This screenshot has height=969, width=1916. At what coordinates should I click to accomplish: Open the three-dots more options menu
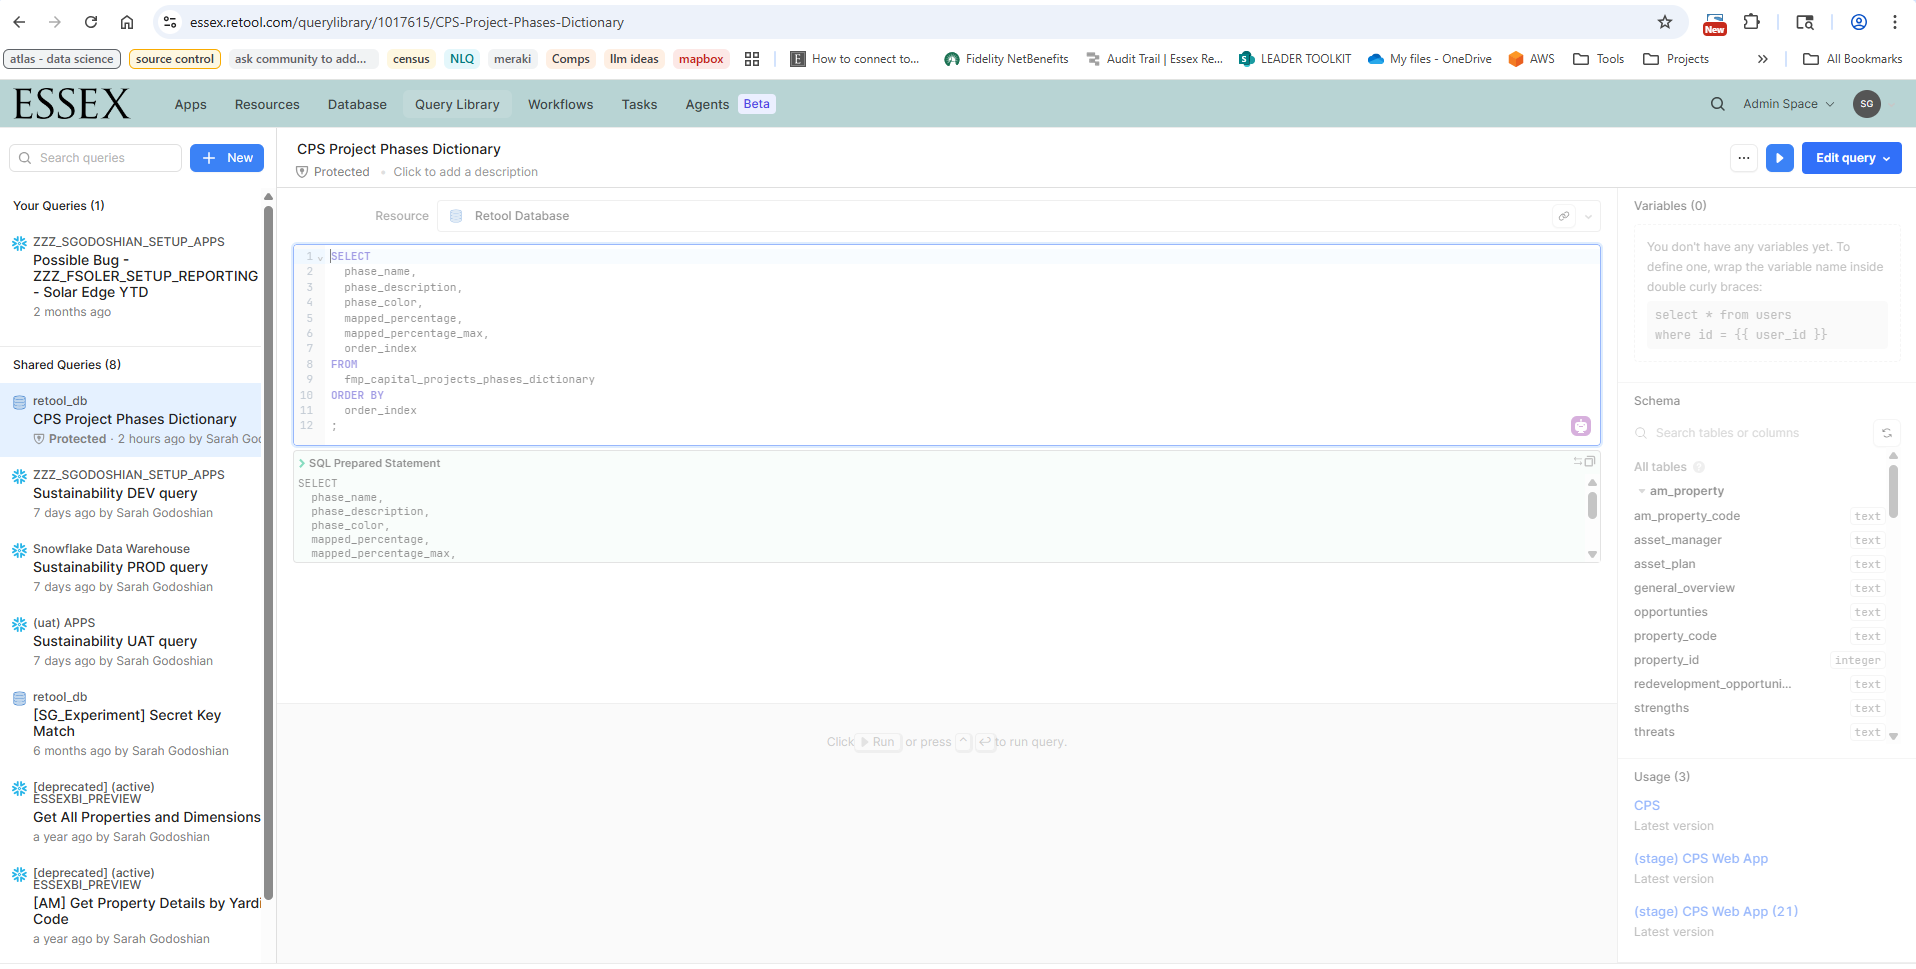tap(1743, 158)
